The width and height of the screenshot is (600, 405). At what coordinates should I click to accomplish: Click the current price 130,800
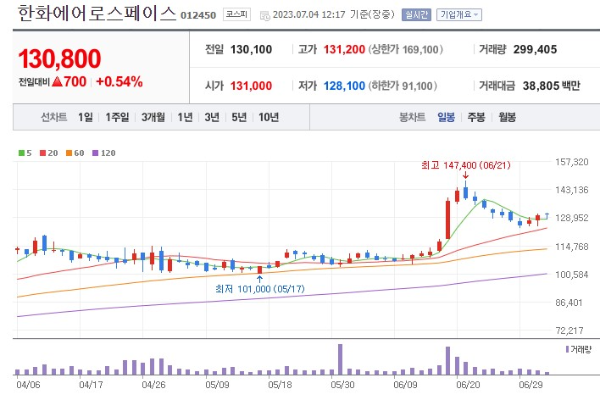point(60,59)
